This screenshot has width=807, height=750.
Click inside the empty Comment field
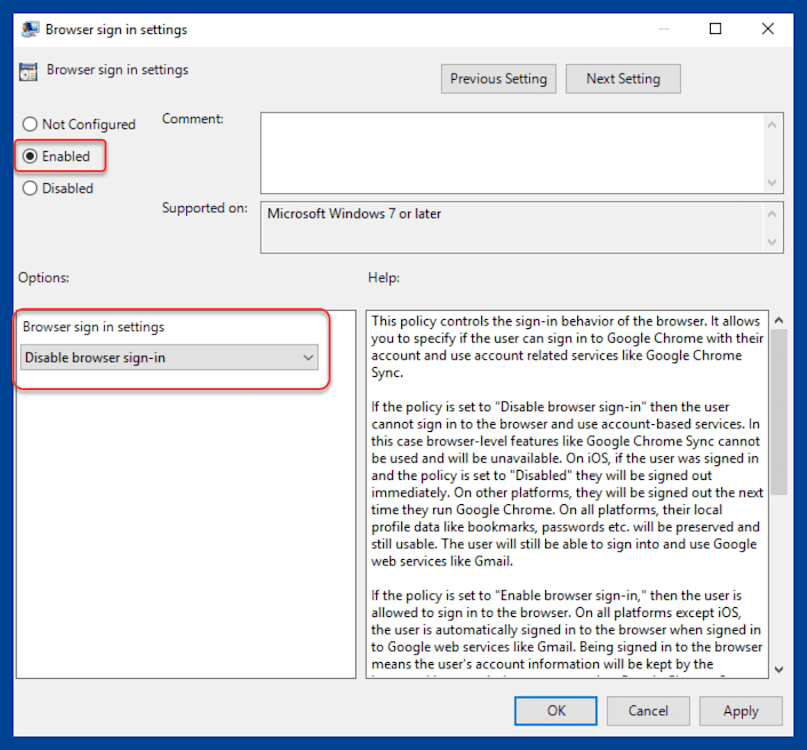tap(510, 150)
